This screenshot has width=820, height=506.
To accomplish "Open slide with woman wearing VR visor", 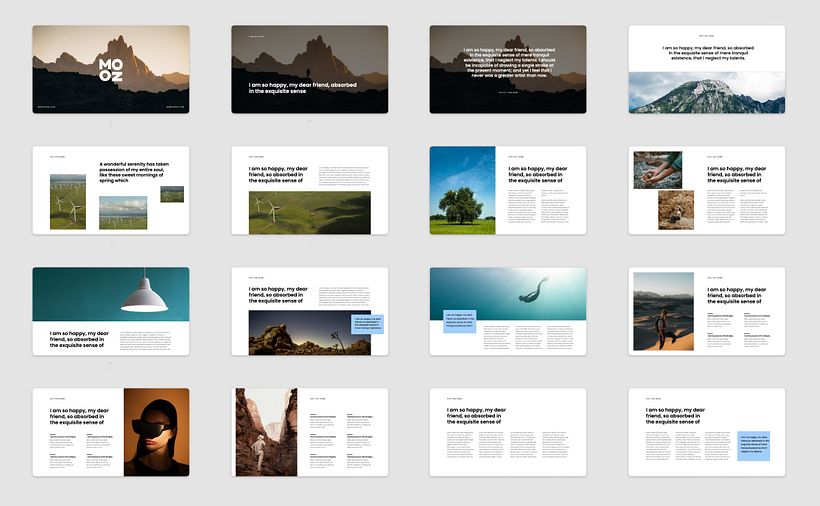I will (111, 432).
